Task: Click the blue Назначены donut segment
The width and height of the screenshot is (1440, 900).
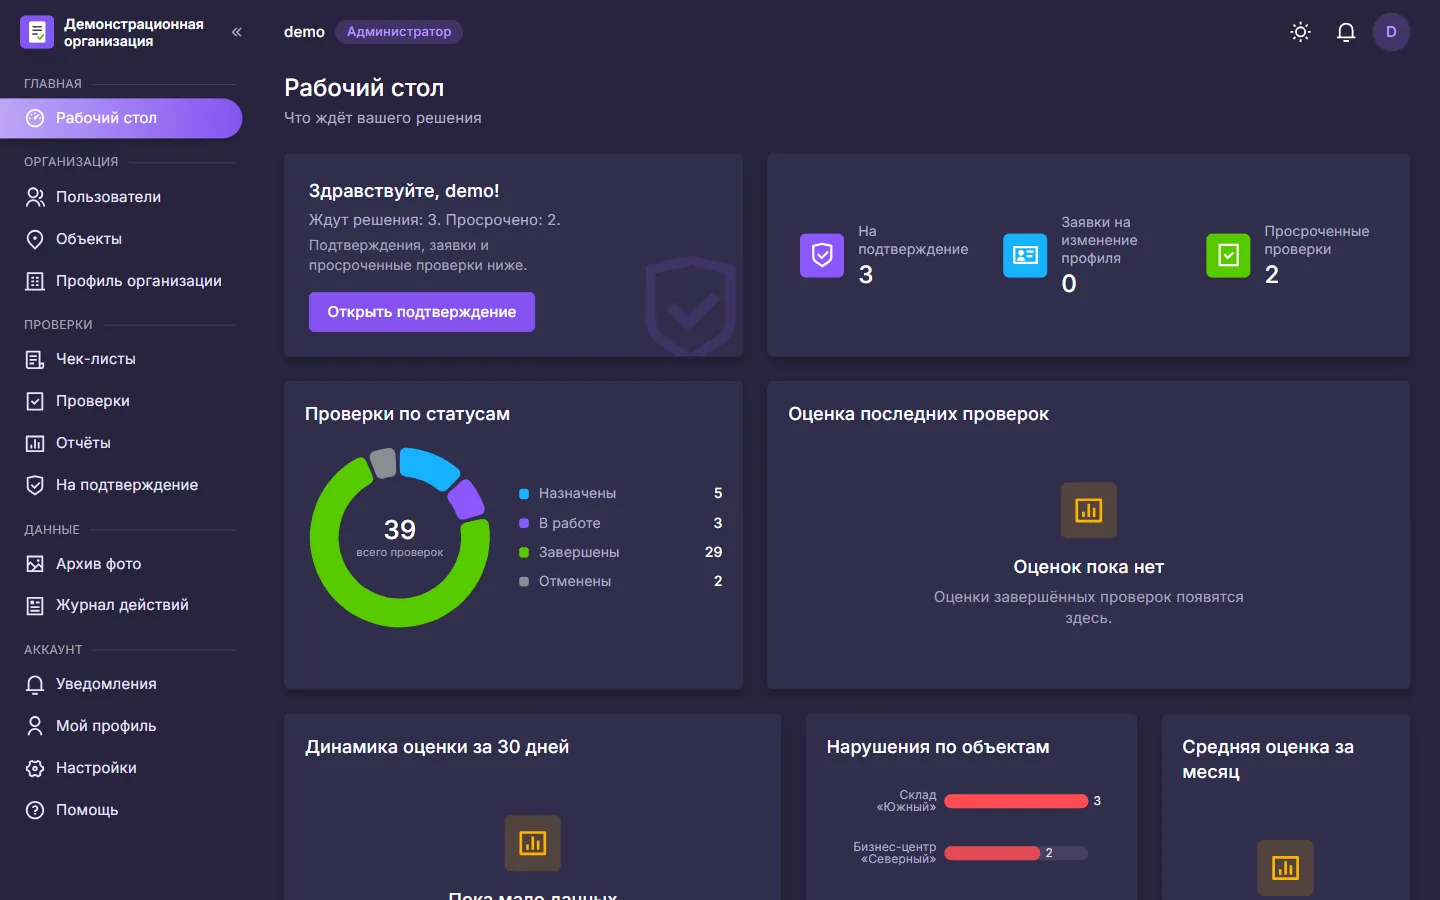Action: click(430, 466)
